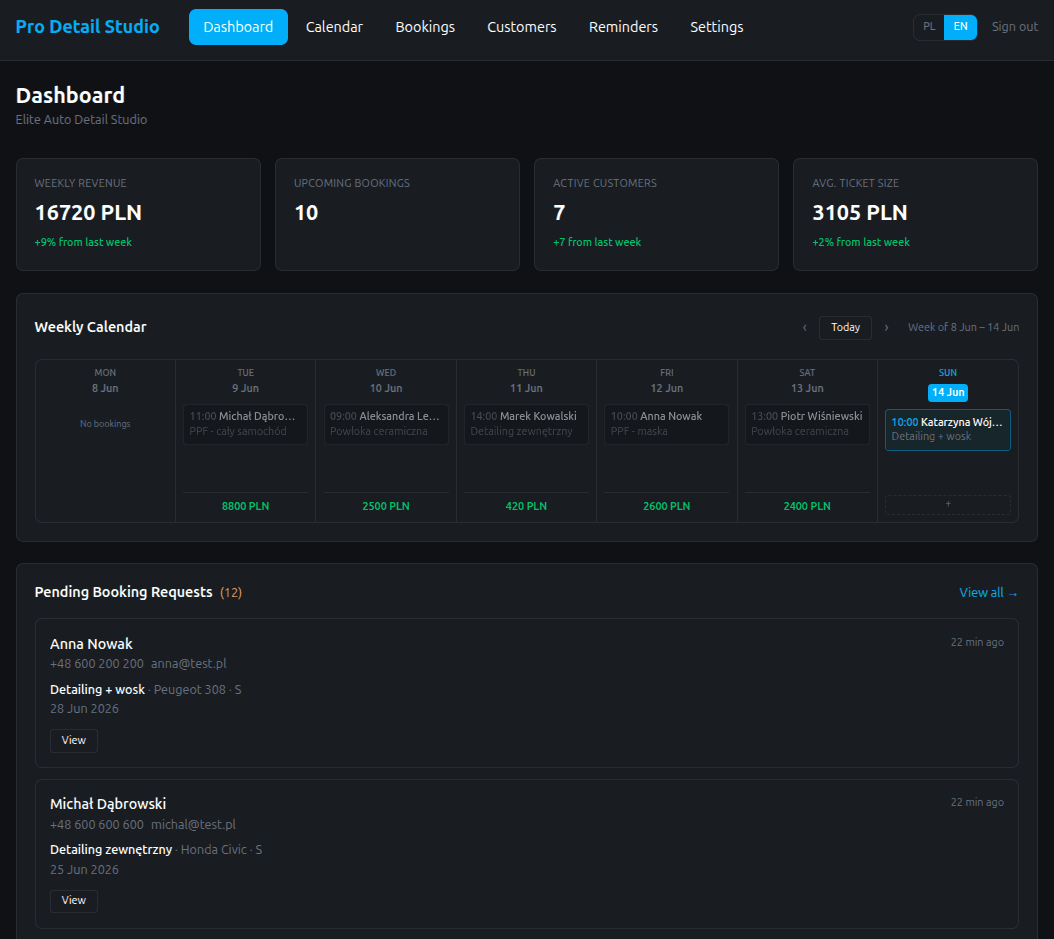Click Thursday total 420 PLN
The height and width of the screenshot is (939, 1054).
(526, 506)
